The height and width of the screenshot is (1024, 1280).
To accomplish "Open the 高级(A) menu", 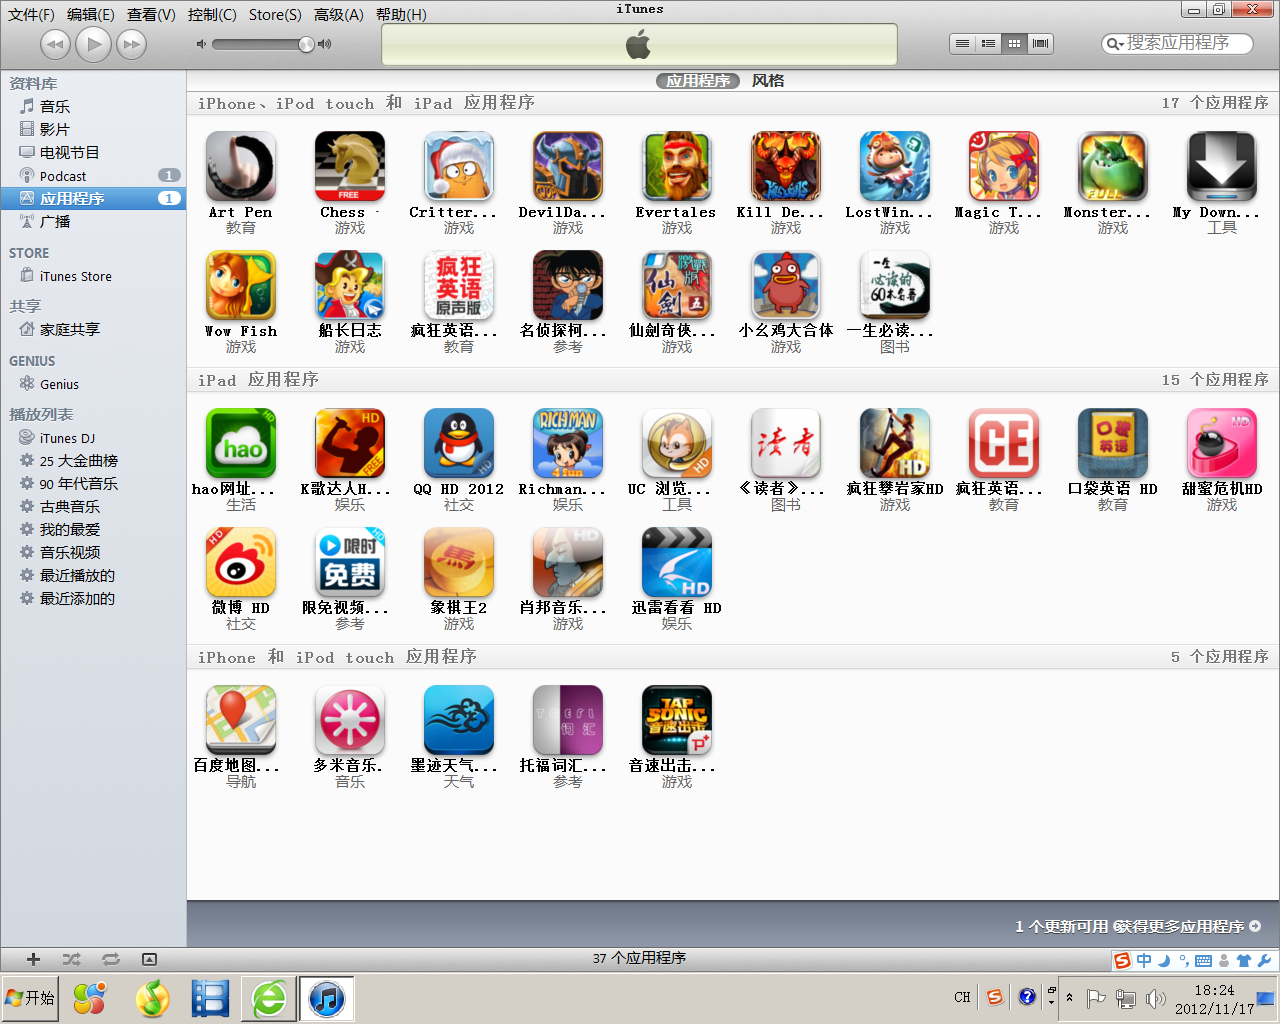I will click(338, 15).
